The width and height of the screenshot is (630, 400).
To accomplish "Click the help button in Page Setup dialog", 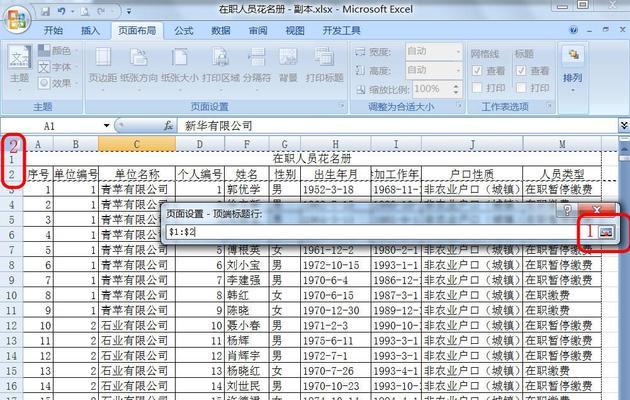I will [x=567, y=210].
